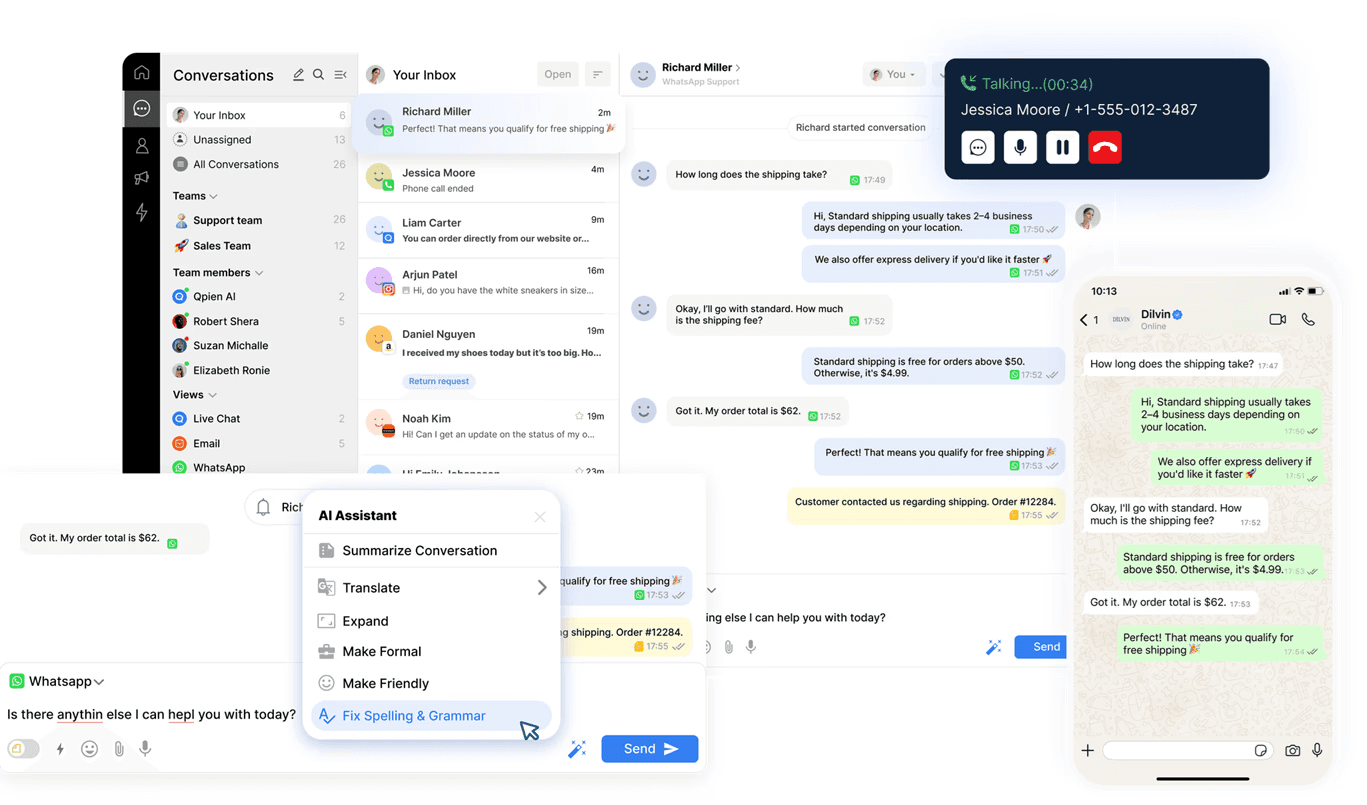Put the call on hold with pause icon
Viewport: 1367px width, 805px height.
click(x=1062, y=147)
